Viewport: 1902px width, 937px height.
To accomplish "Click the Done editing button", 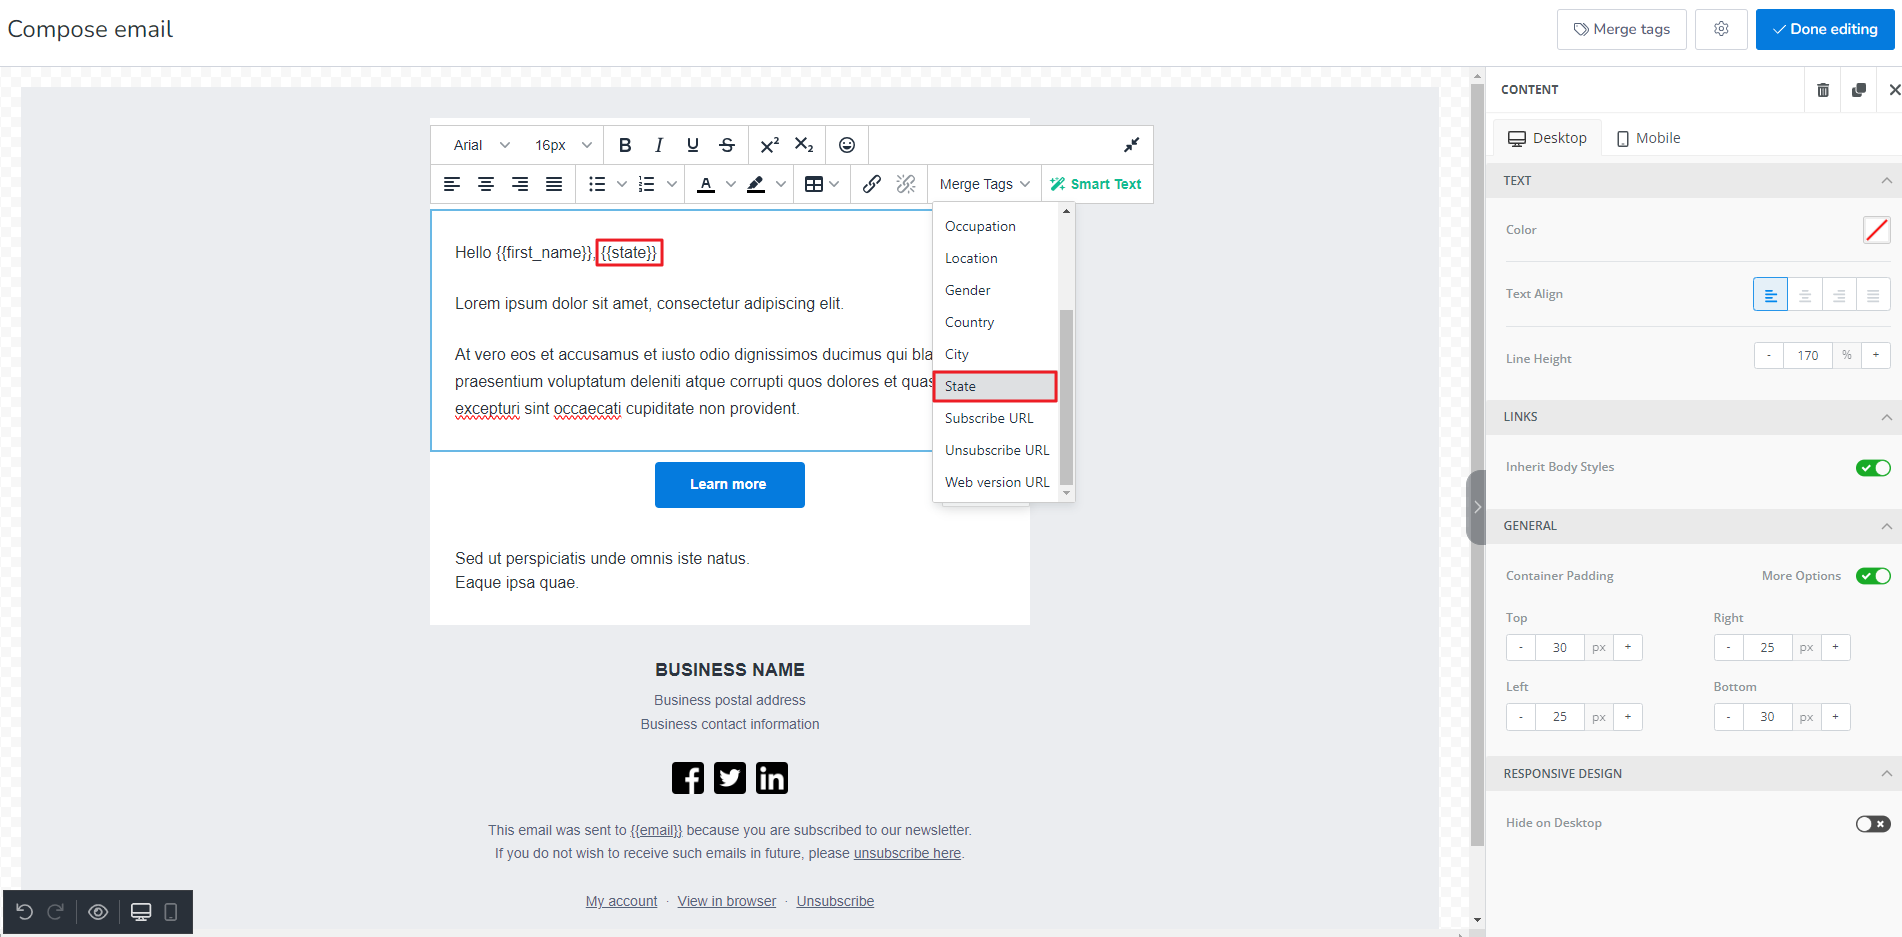I will click(1824, 29).
